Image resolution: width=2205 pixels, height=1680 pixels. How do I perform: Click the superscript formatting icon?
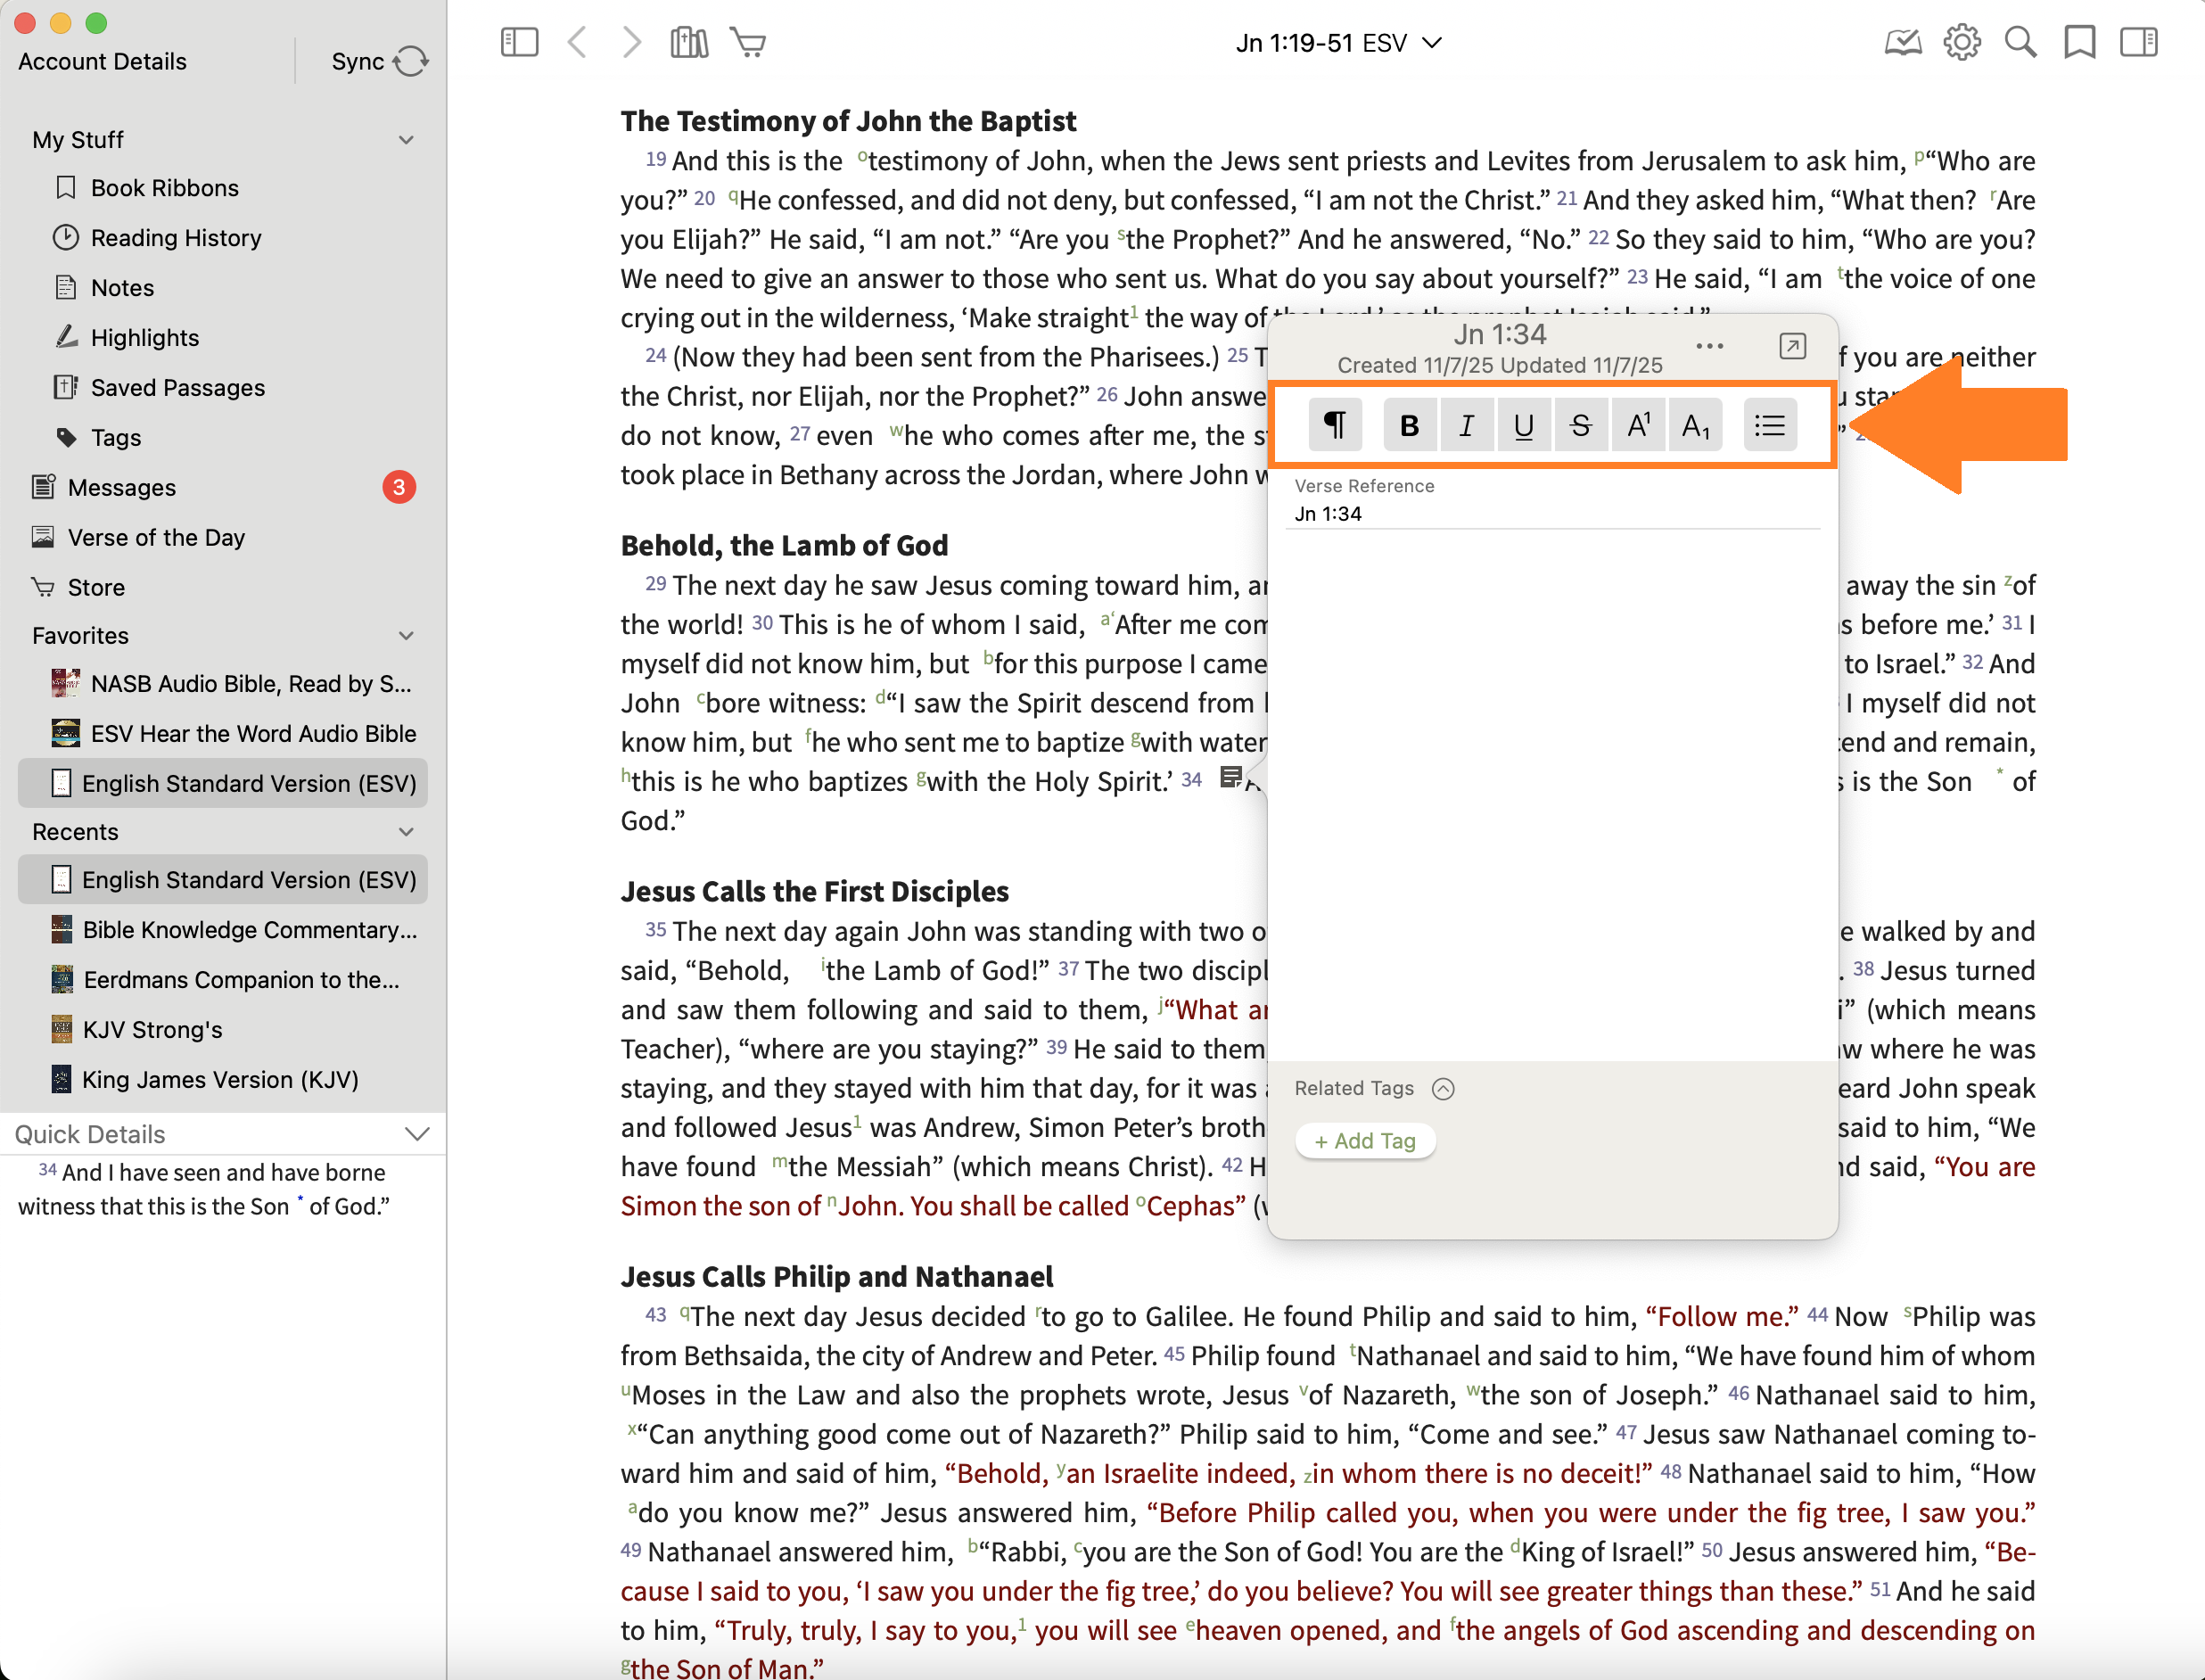click(x=1638, y=426)
